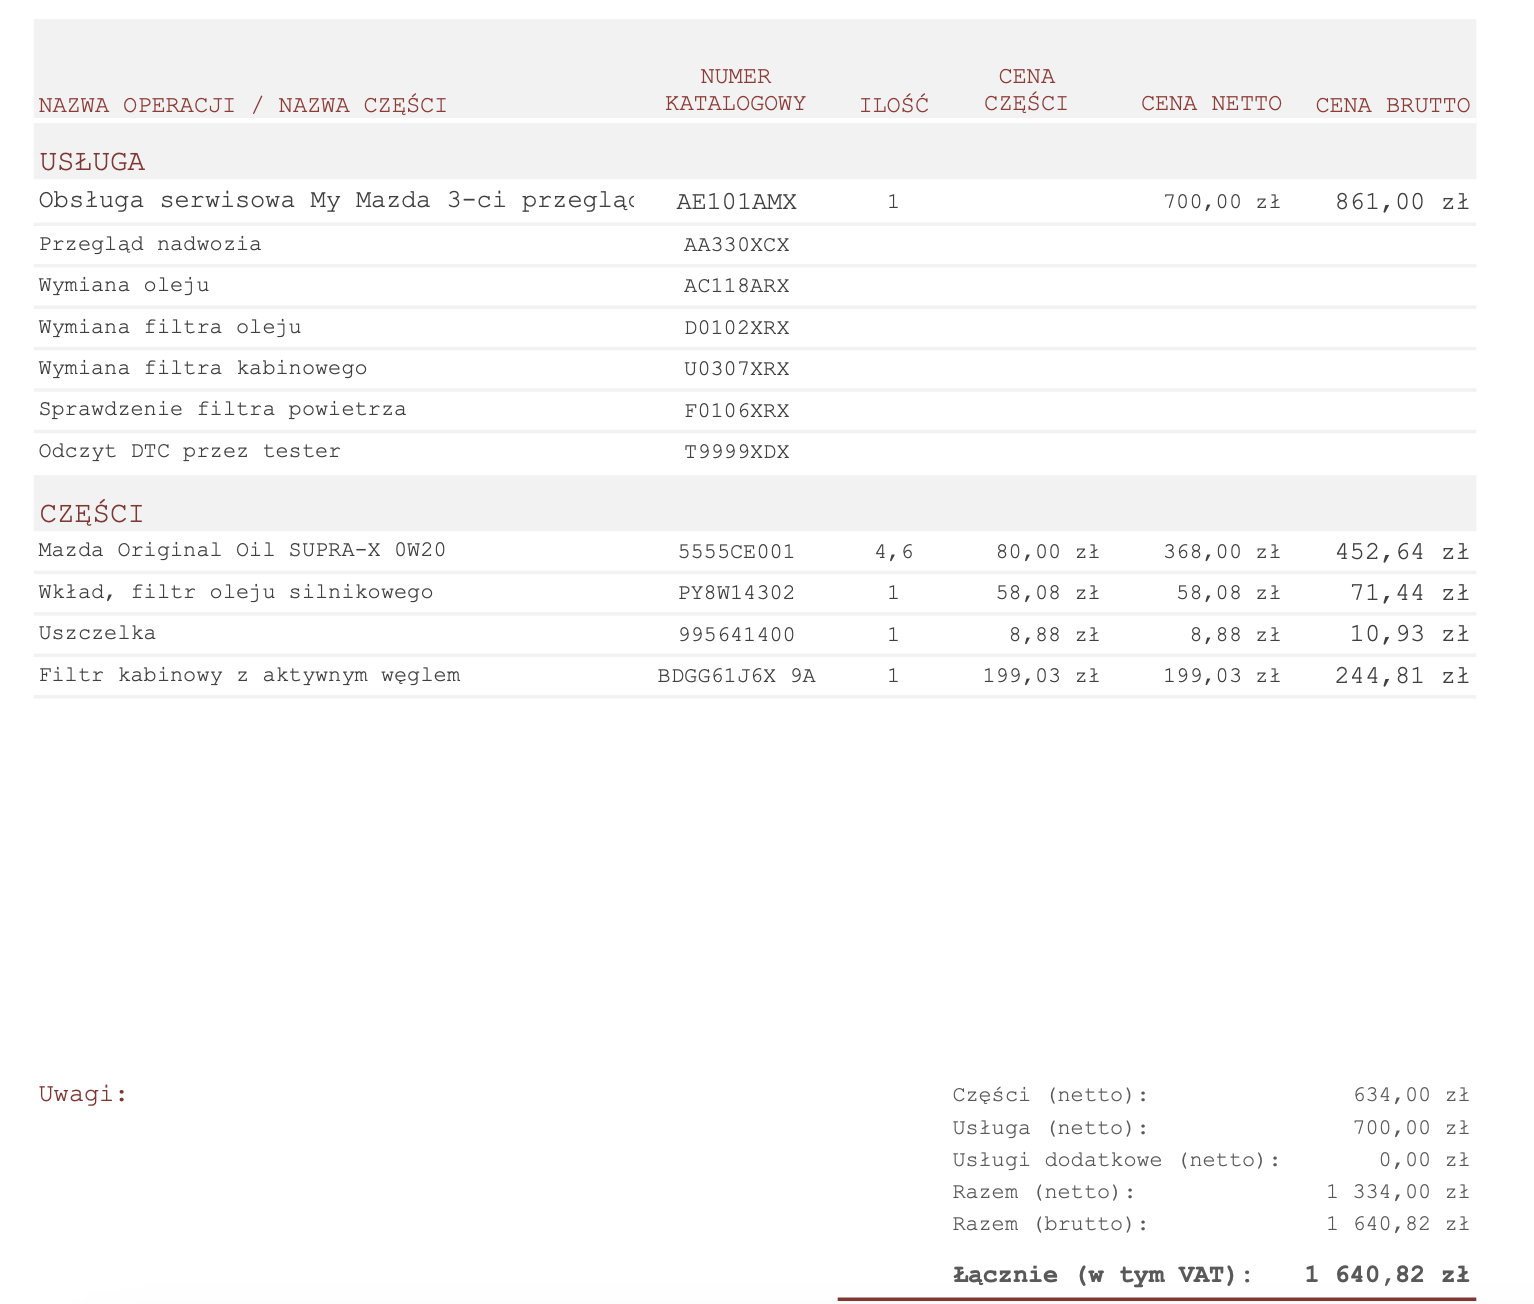The width and height of the screenshot is (1534, 1304).
Task: Click the CENA NETTO column header
Action: [x=1211, y=104]
